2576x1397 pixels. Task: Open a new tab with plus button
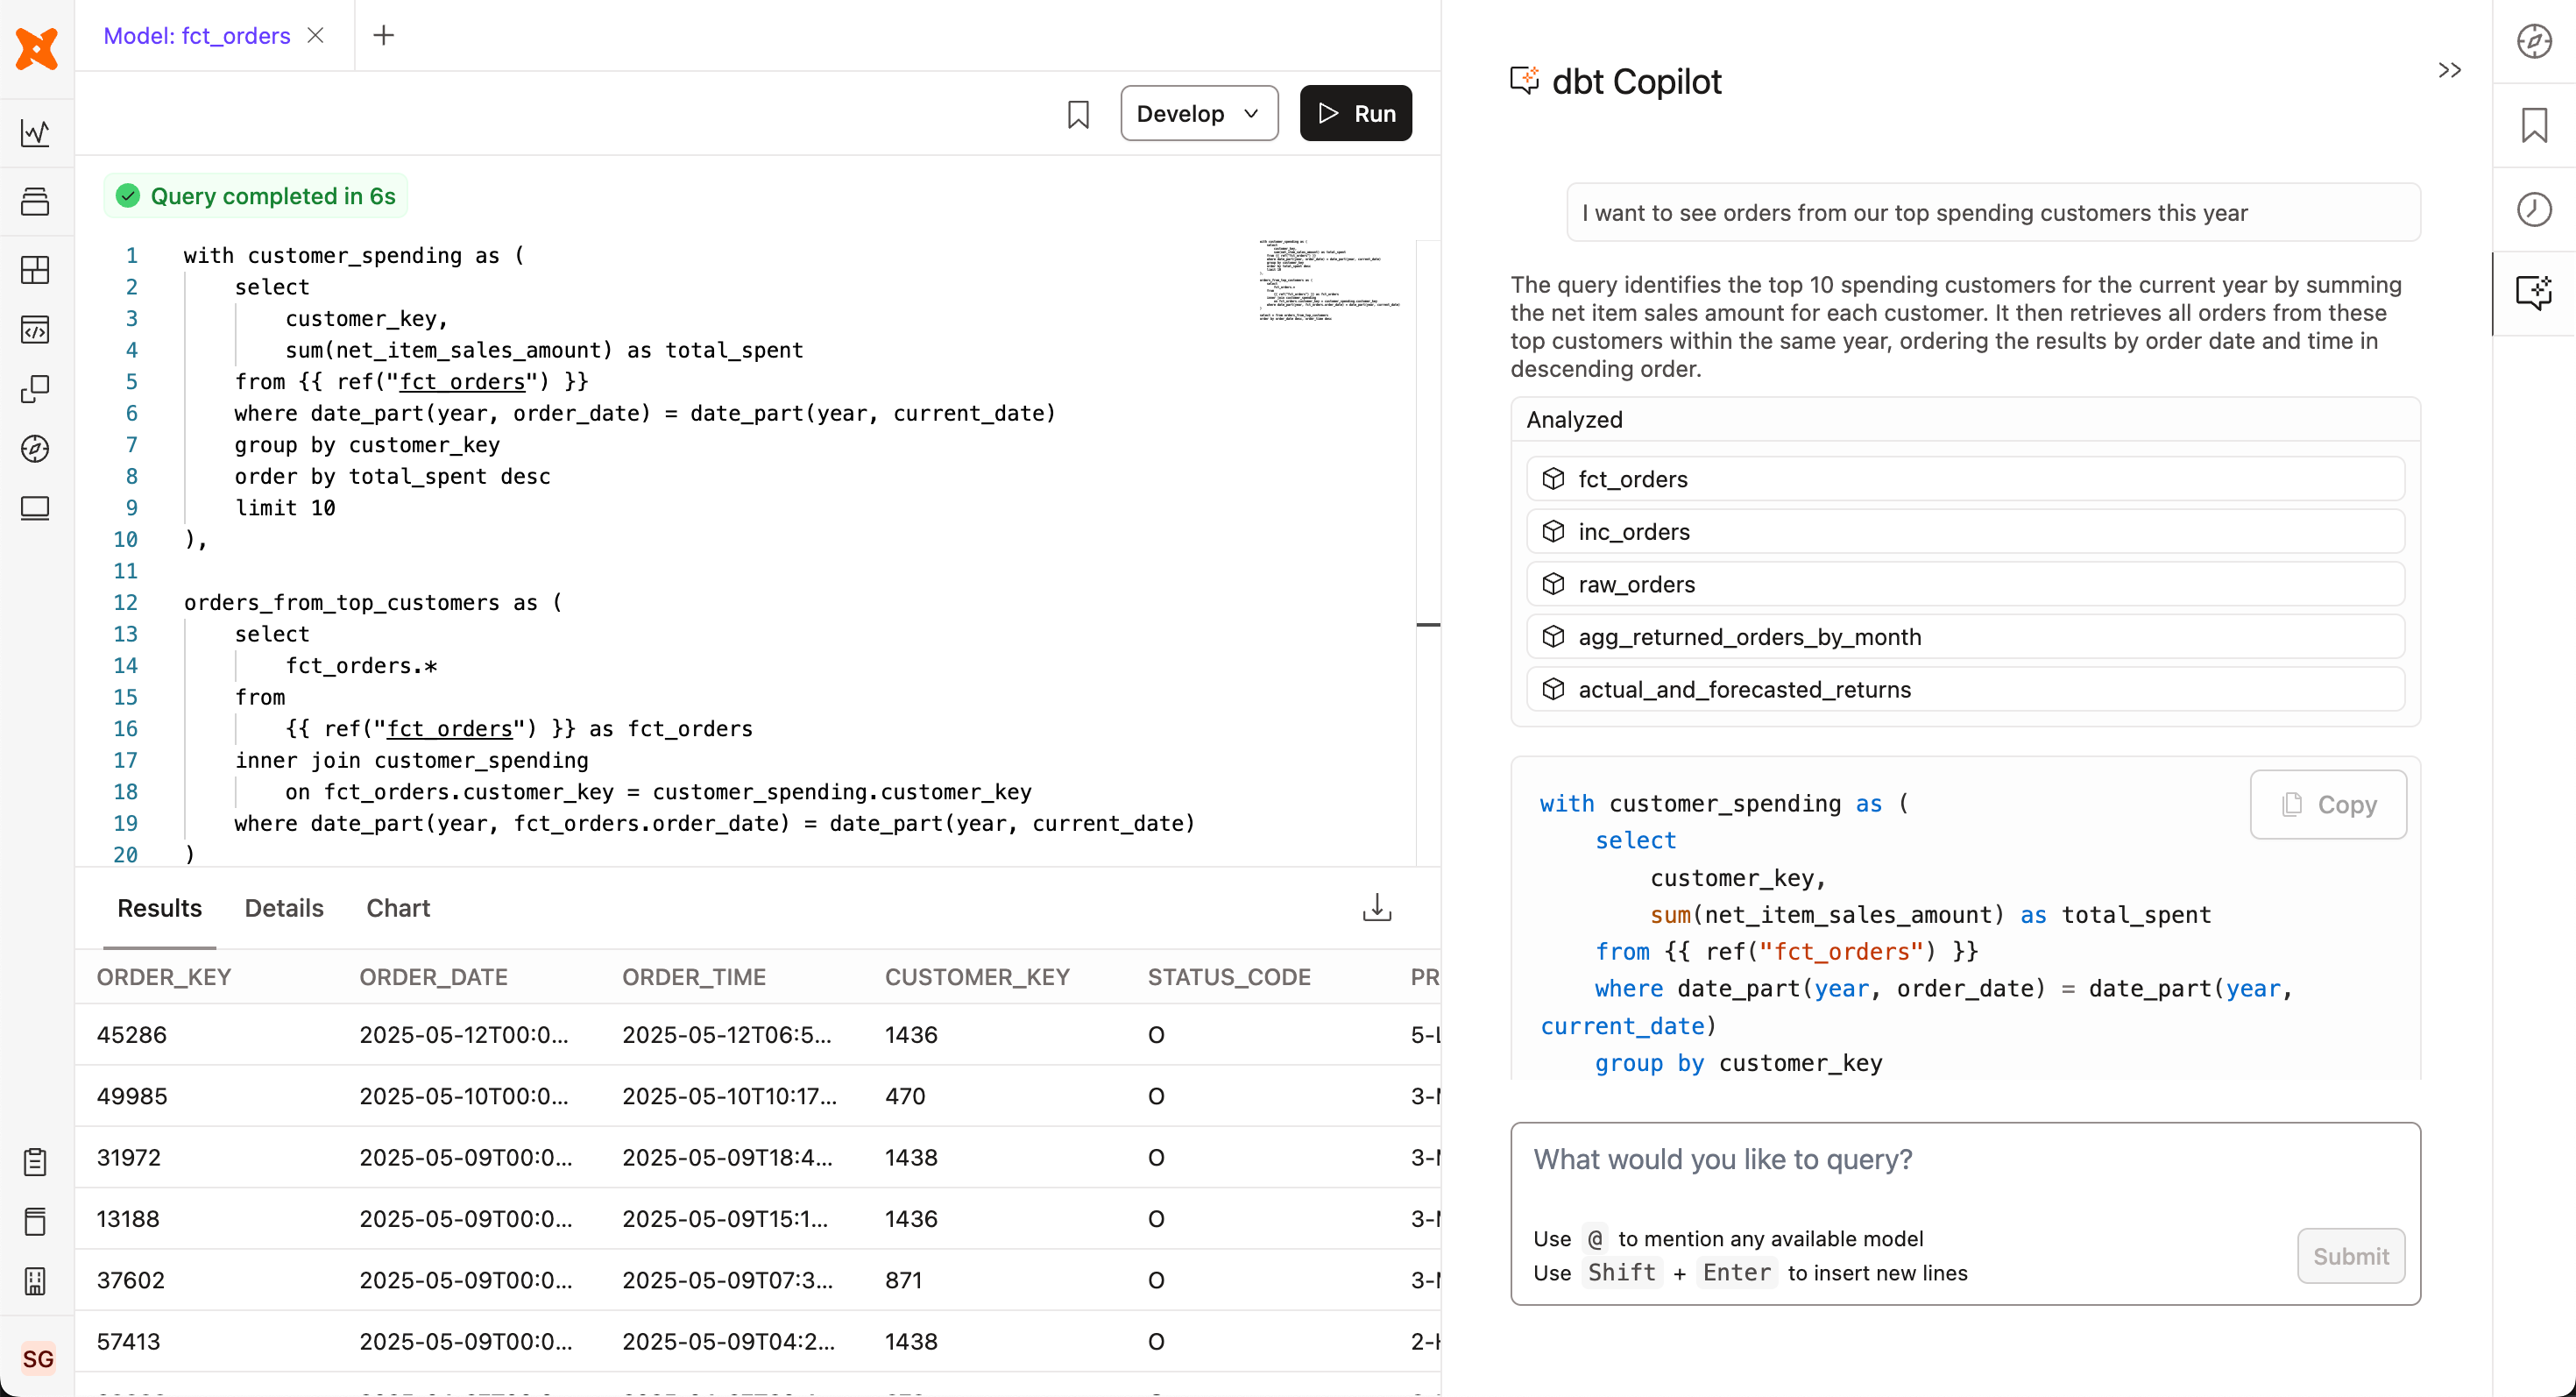coord(383,36)
